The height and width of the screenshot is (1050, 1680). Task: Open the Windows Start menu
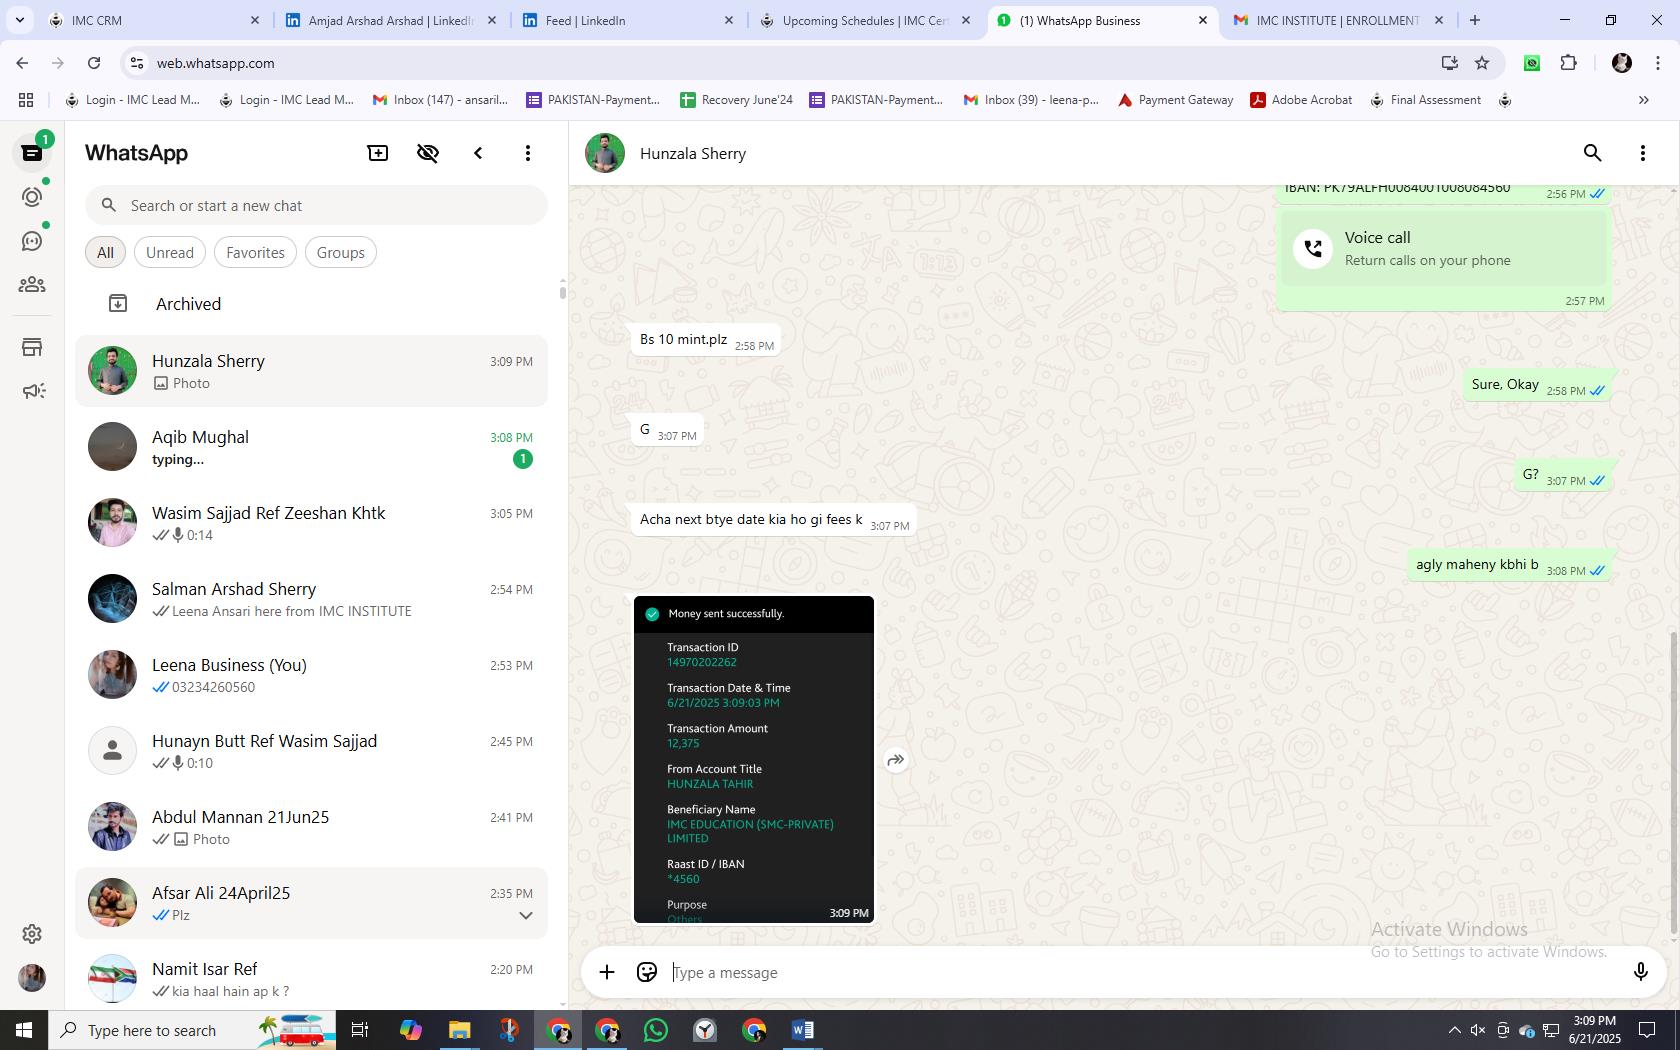[24, 1030]
